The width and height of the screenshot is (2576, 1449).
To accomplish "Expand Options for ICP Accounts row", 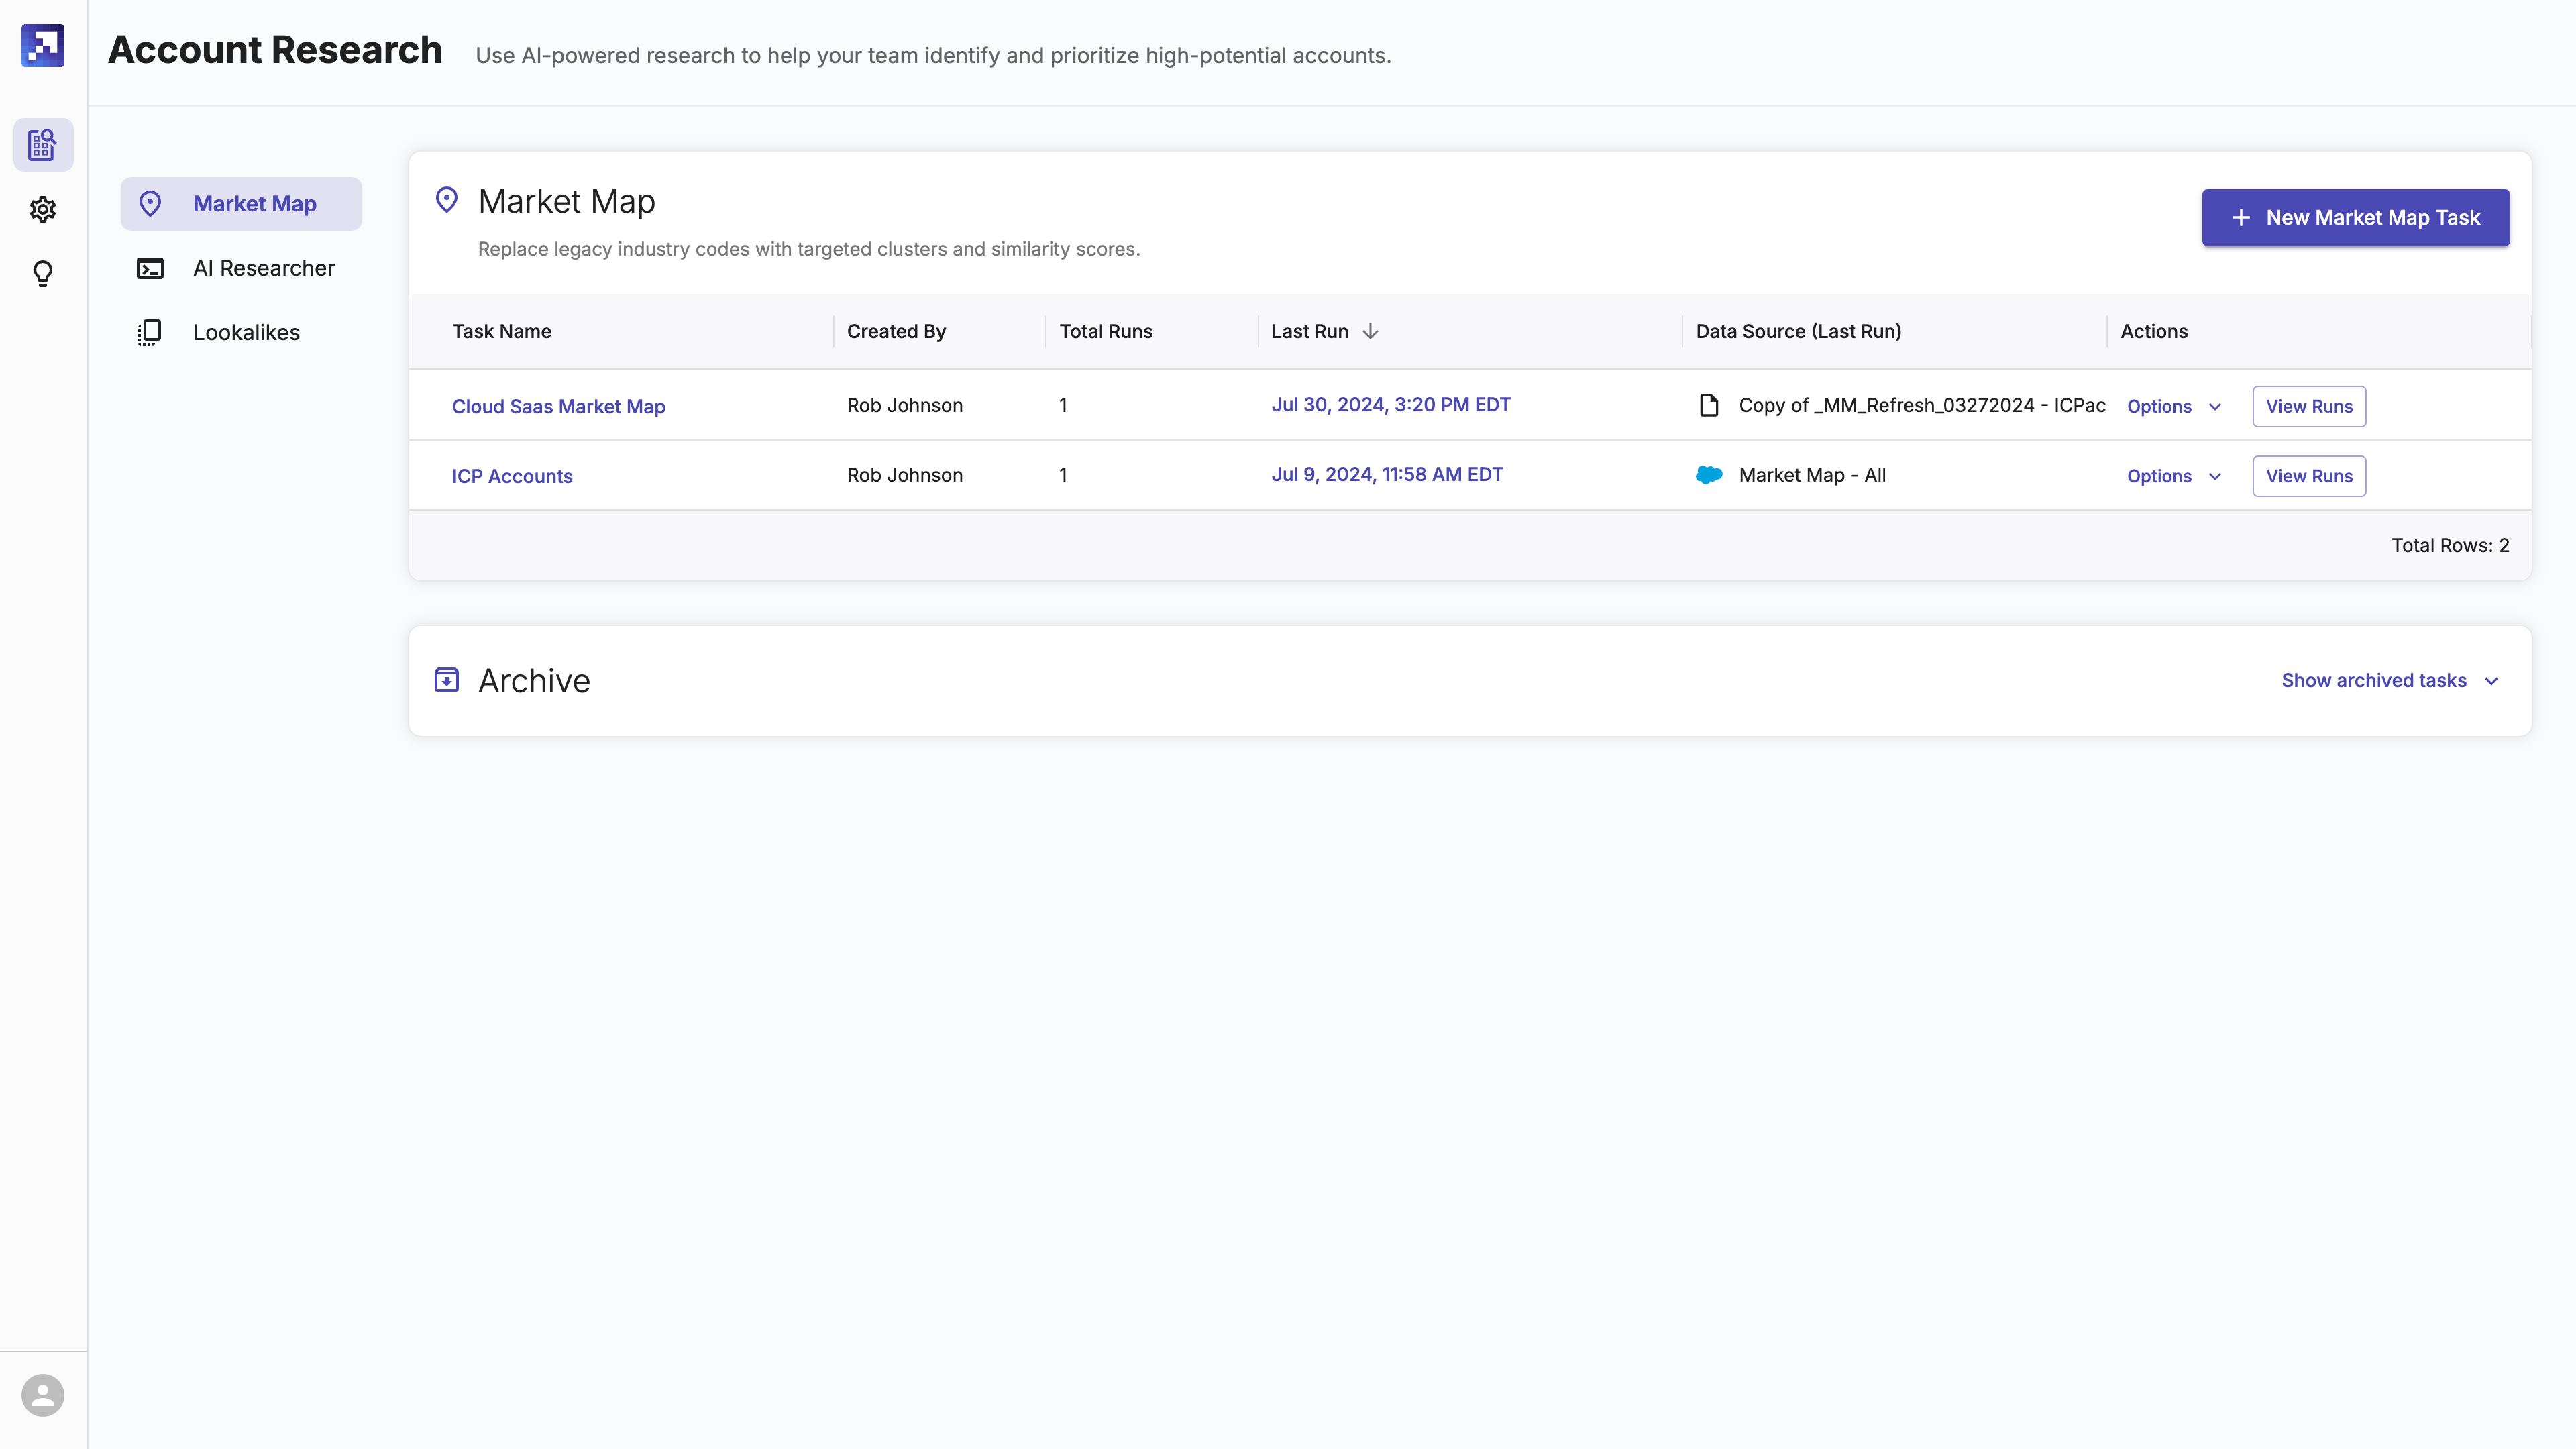I will click(2174, 476).
